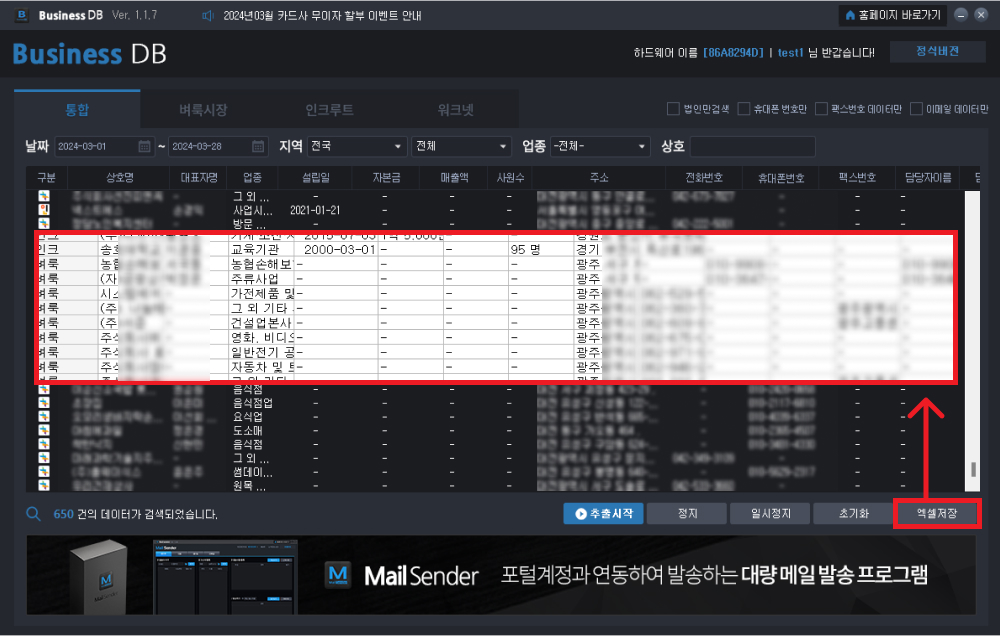Select the 도소매 cell in the table

tap(247, 431)
